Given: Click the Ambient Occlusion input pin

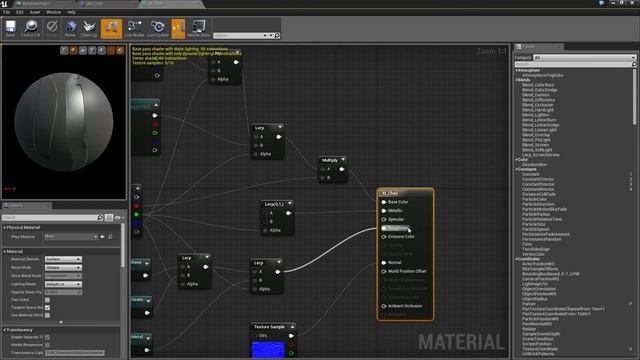Looking at the screenshot, I should (x=384, y=306).
